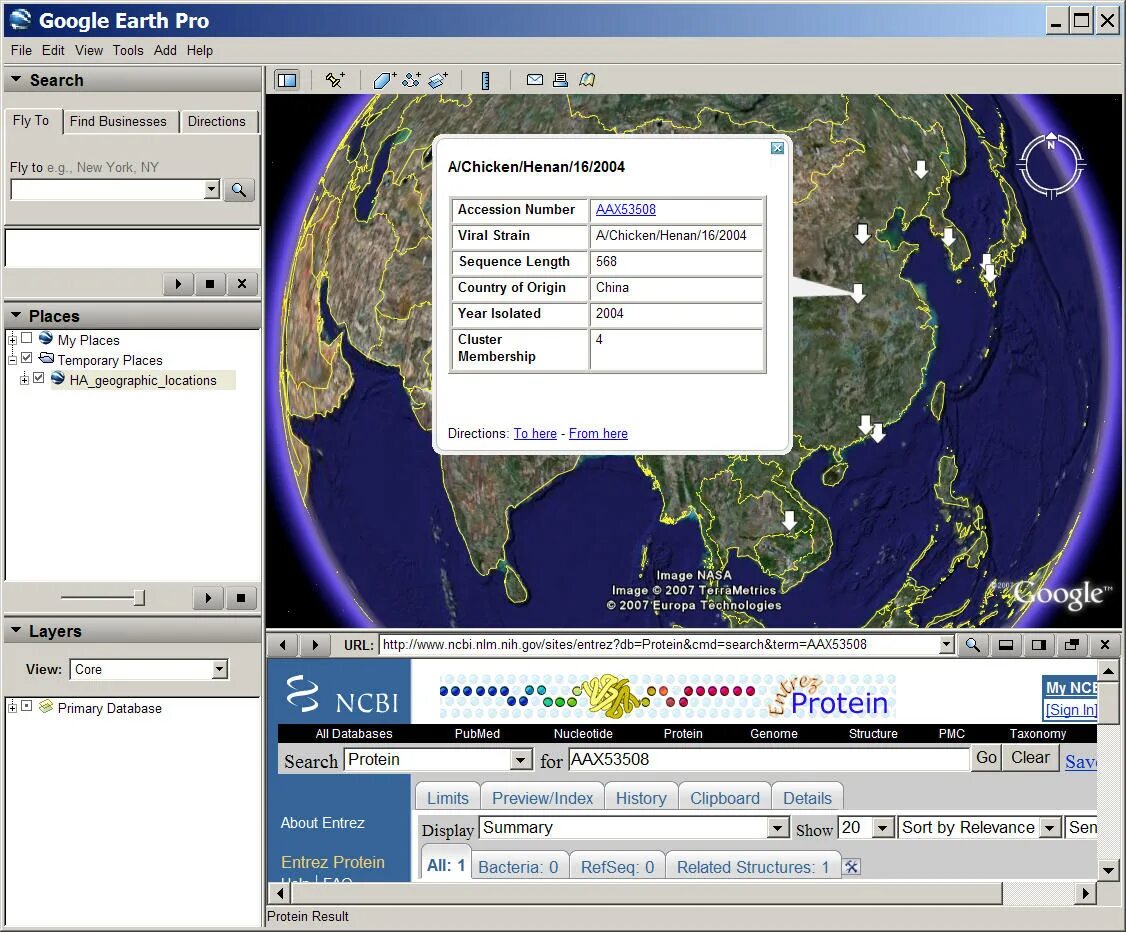1126x932 pixels.
Task: Toggle the My Places checkbox
Action: pyautogui.click(x=27, y=337)
